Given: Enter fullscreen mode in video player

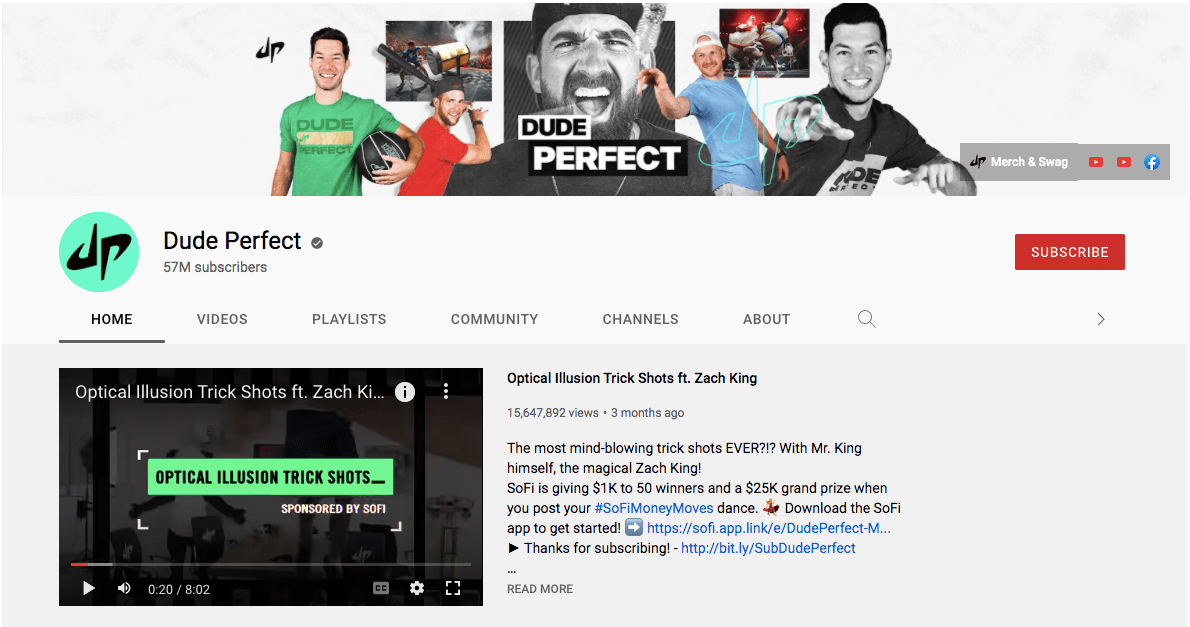Looking at the screenshot, I should click(x=453, y=588).
